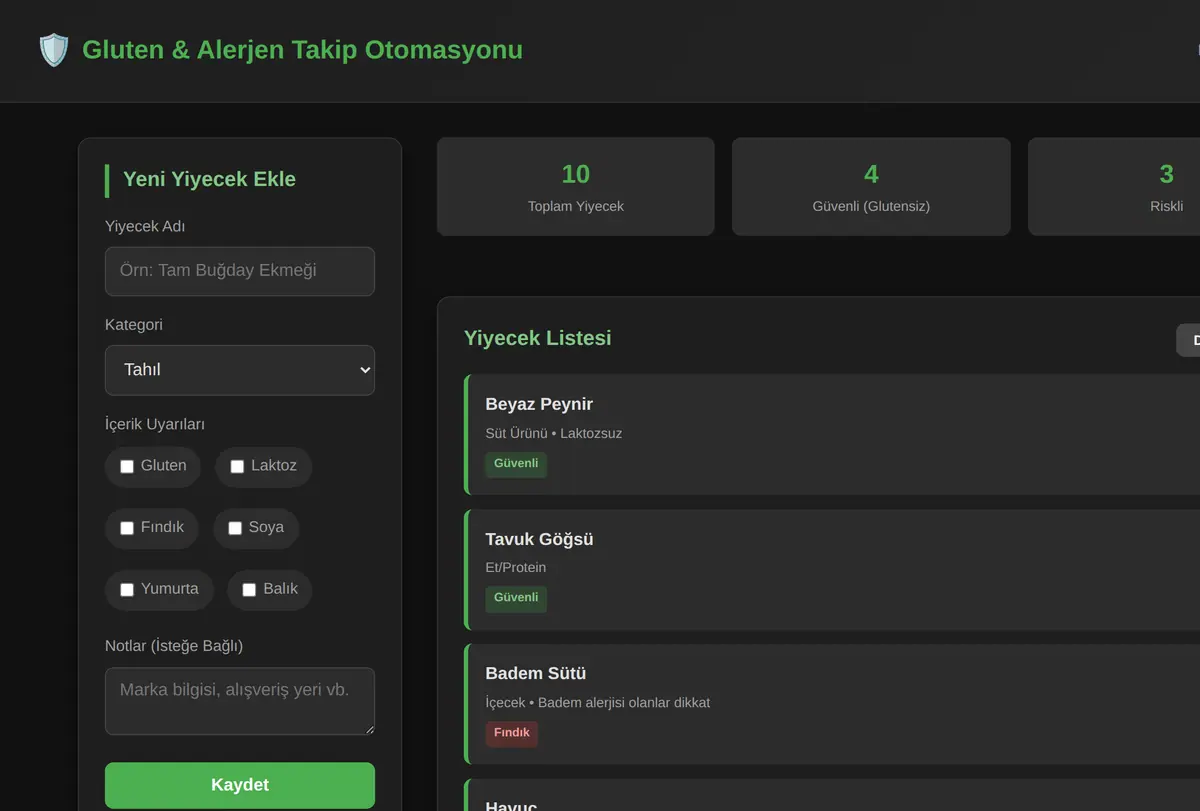Mark the Balık checkbox
1200x811 pixels.
(249, 590)
